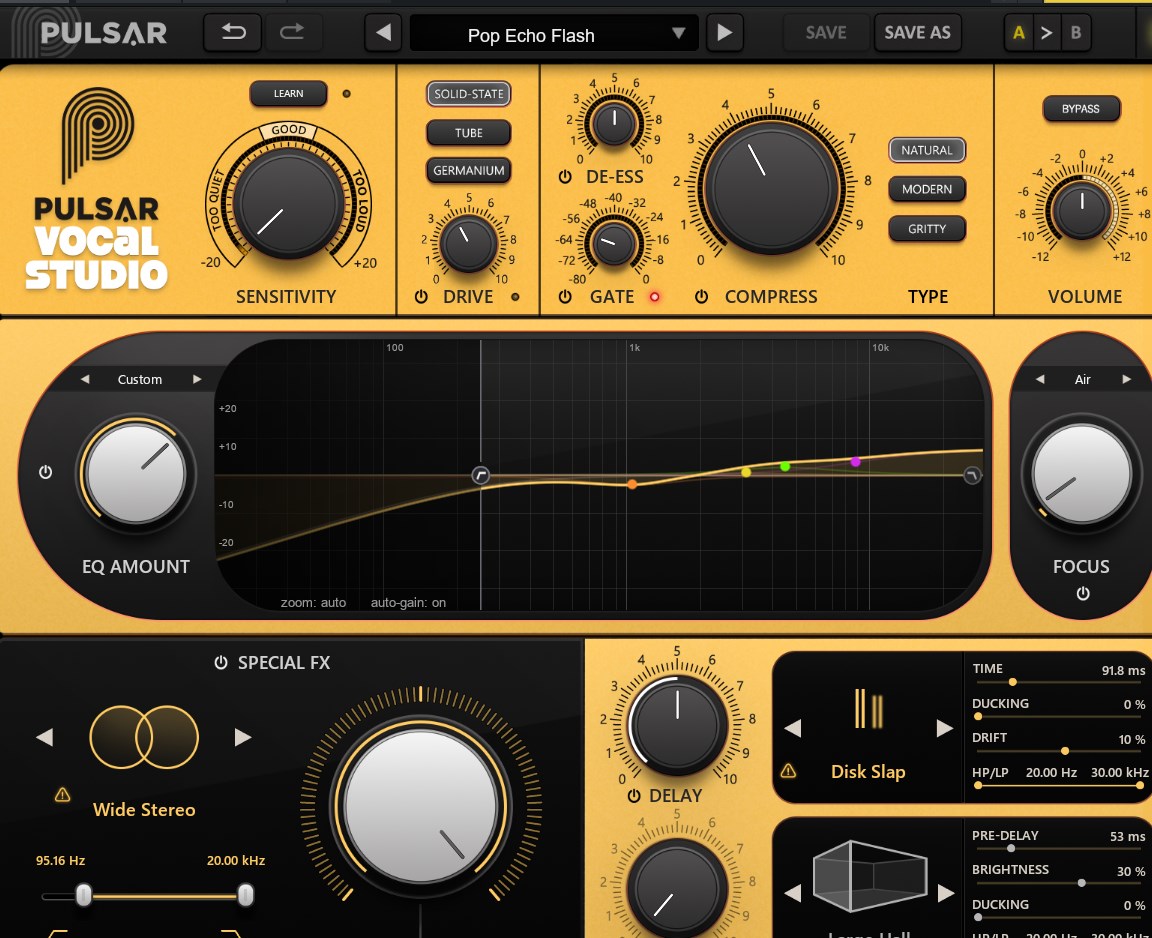Click the redo arrow icon
The image size is (1152, 938).
[292, 33]
